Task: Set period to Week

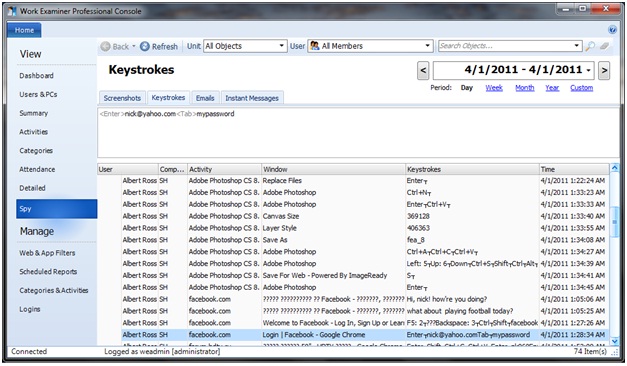Action: point(494,88)
